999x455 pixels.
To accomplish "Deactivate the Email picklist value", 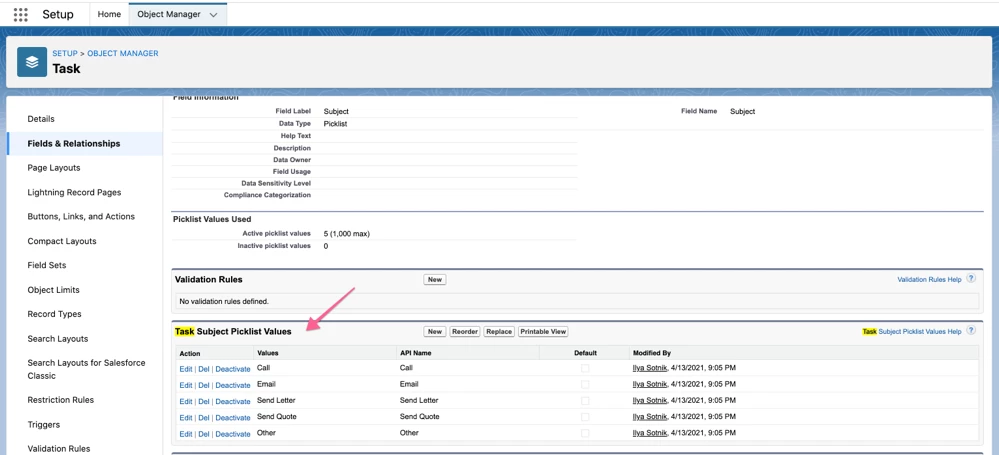I will [x=233, y=385].
